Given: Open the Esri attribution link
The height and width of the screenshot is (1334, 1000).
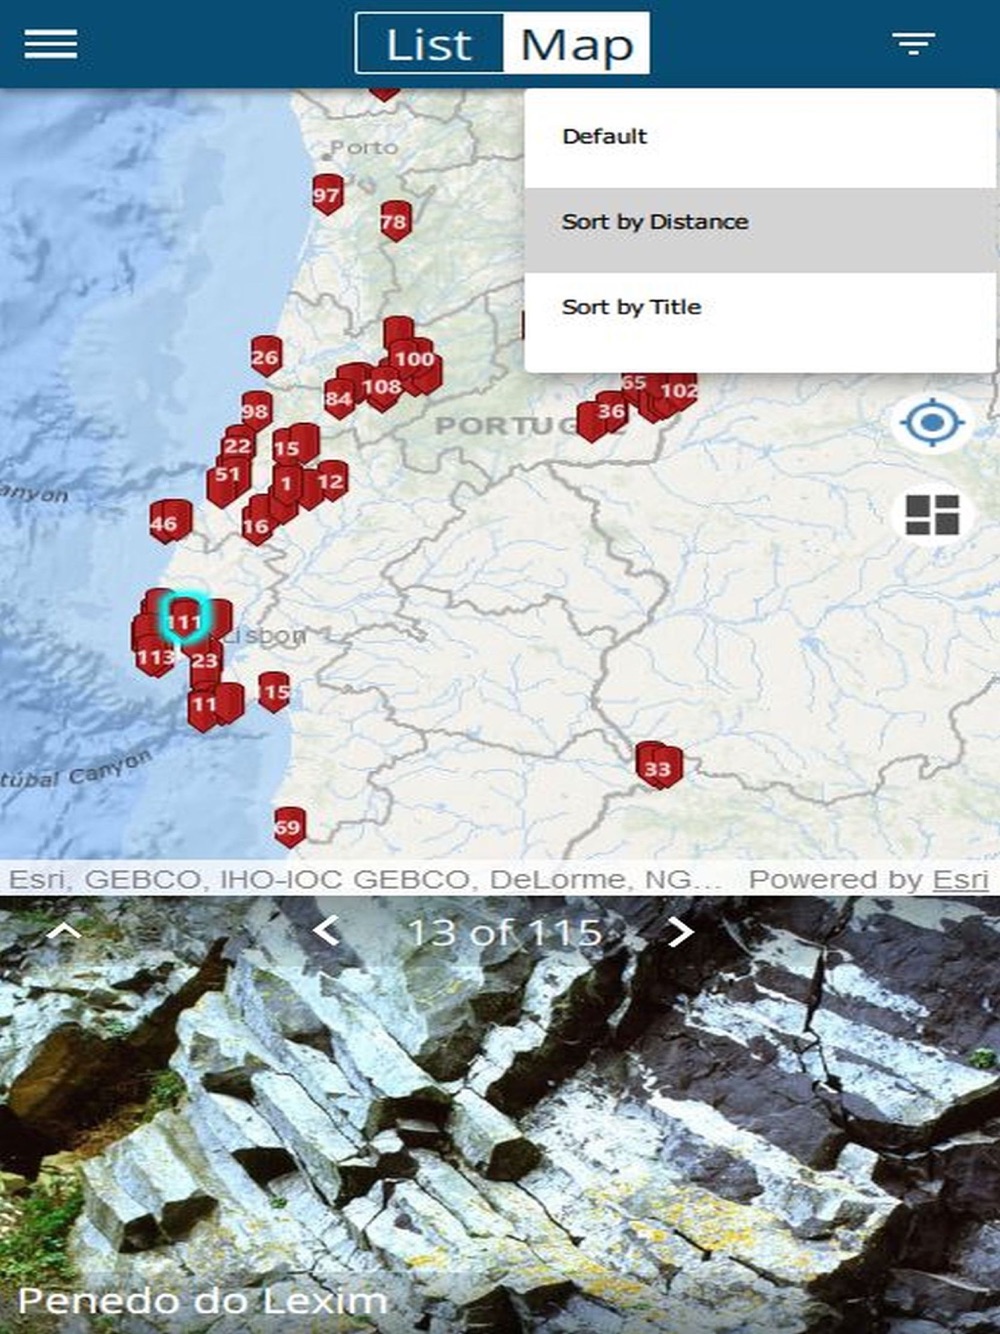Looking at the screenshot, I should pos(960,879).
